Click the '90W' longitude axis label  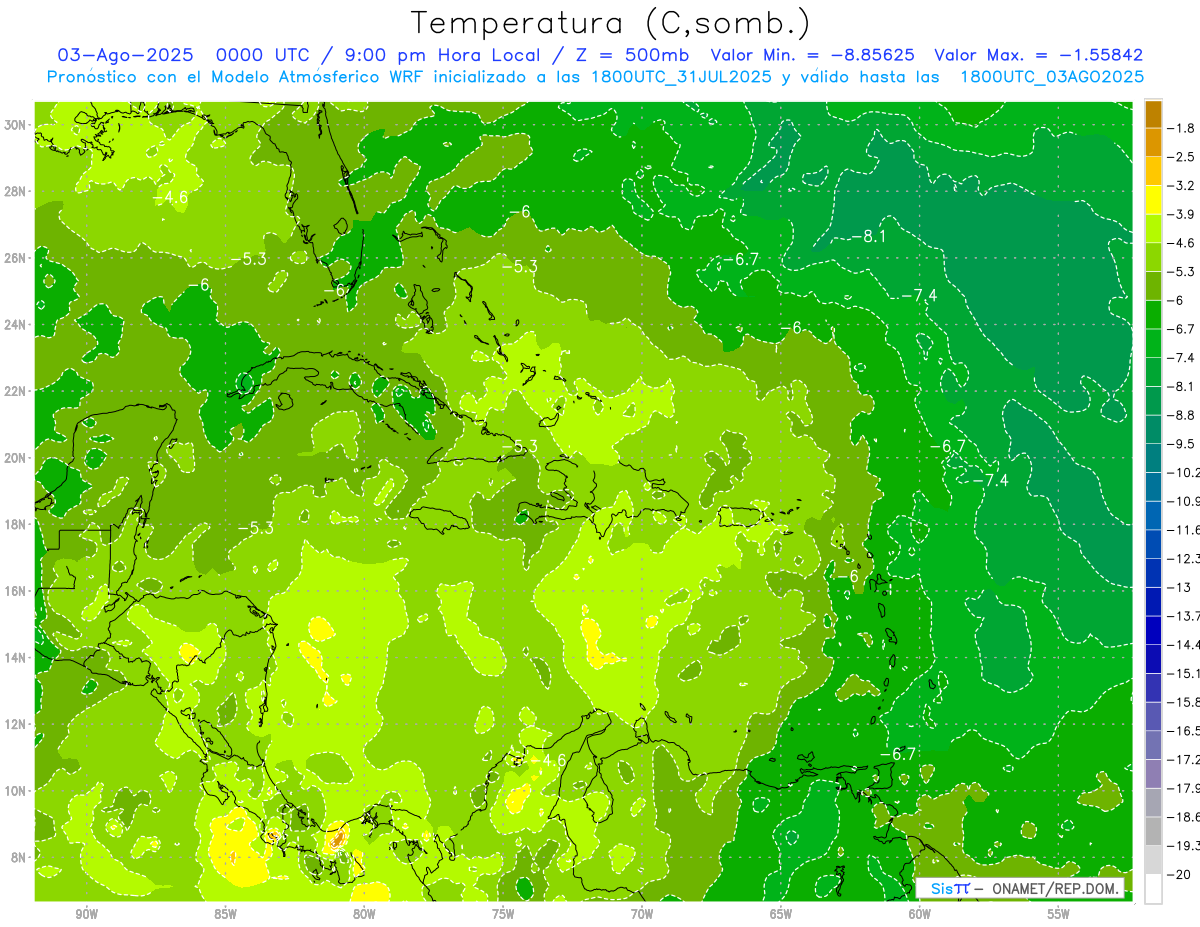pos(87,914)
